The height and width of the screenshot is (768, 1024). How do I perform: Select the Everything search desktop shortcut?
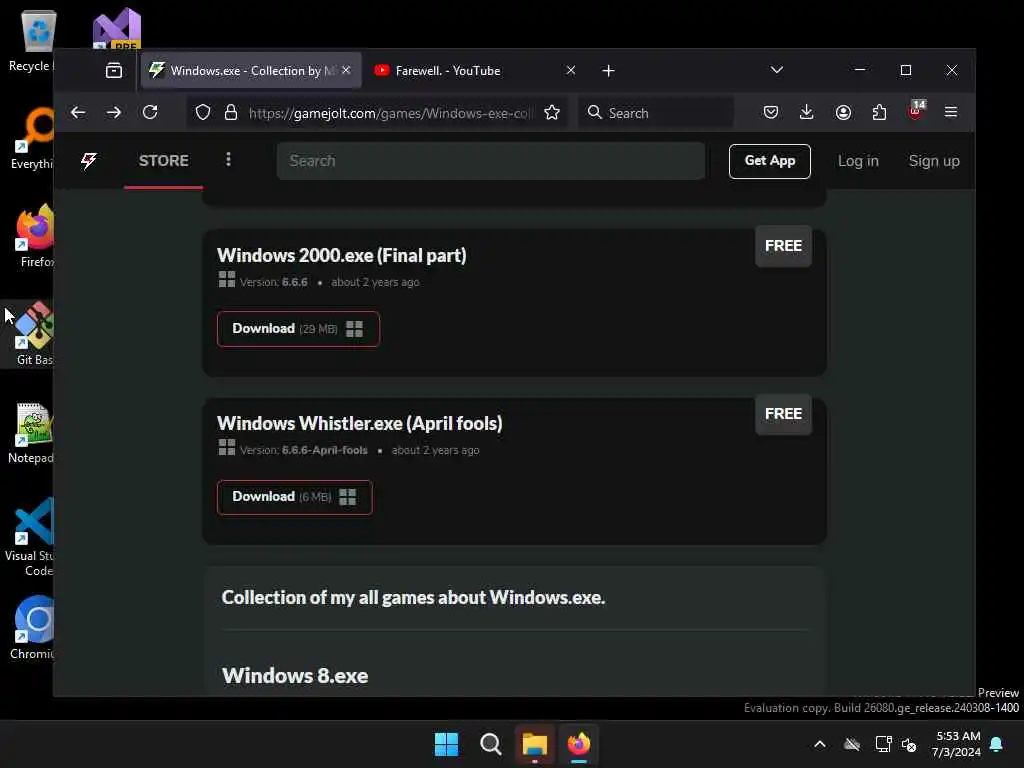pyautogui.click(x=33, y=139)
